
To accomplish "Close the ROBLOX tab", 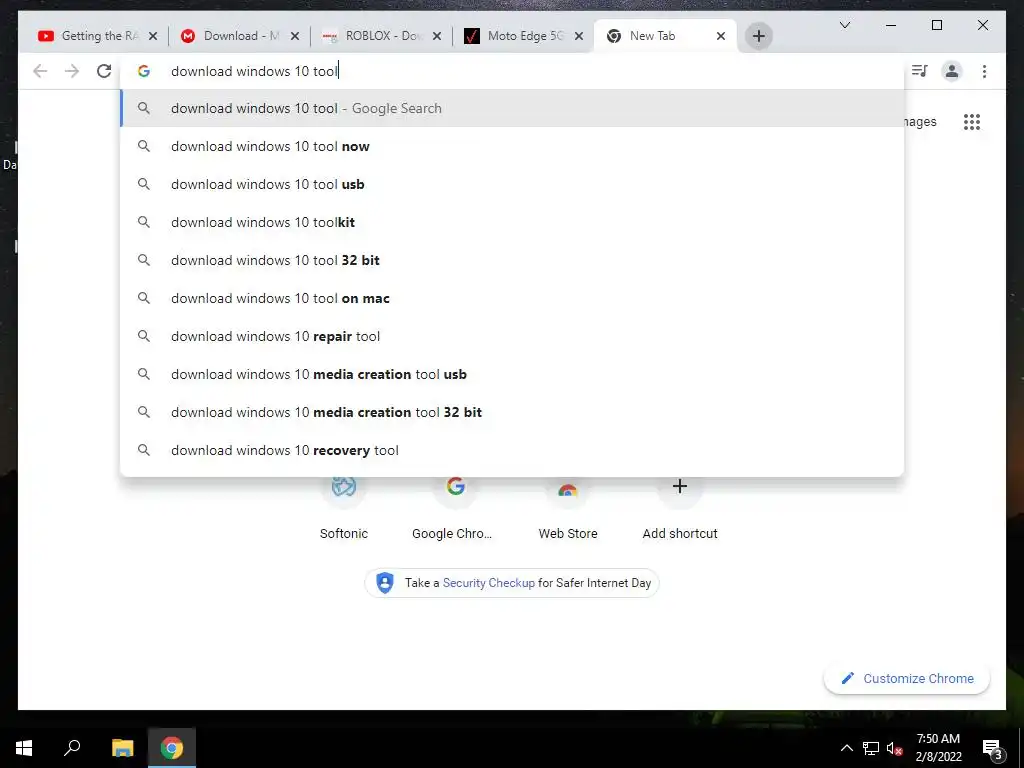I will coord(437,37).
